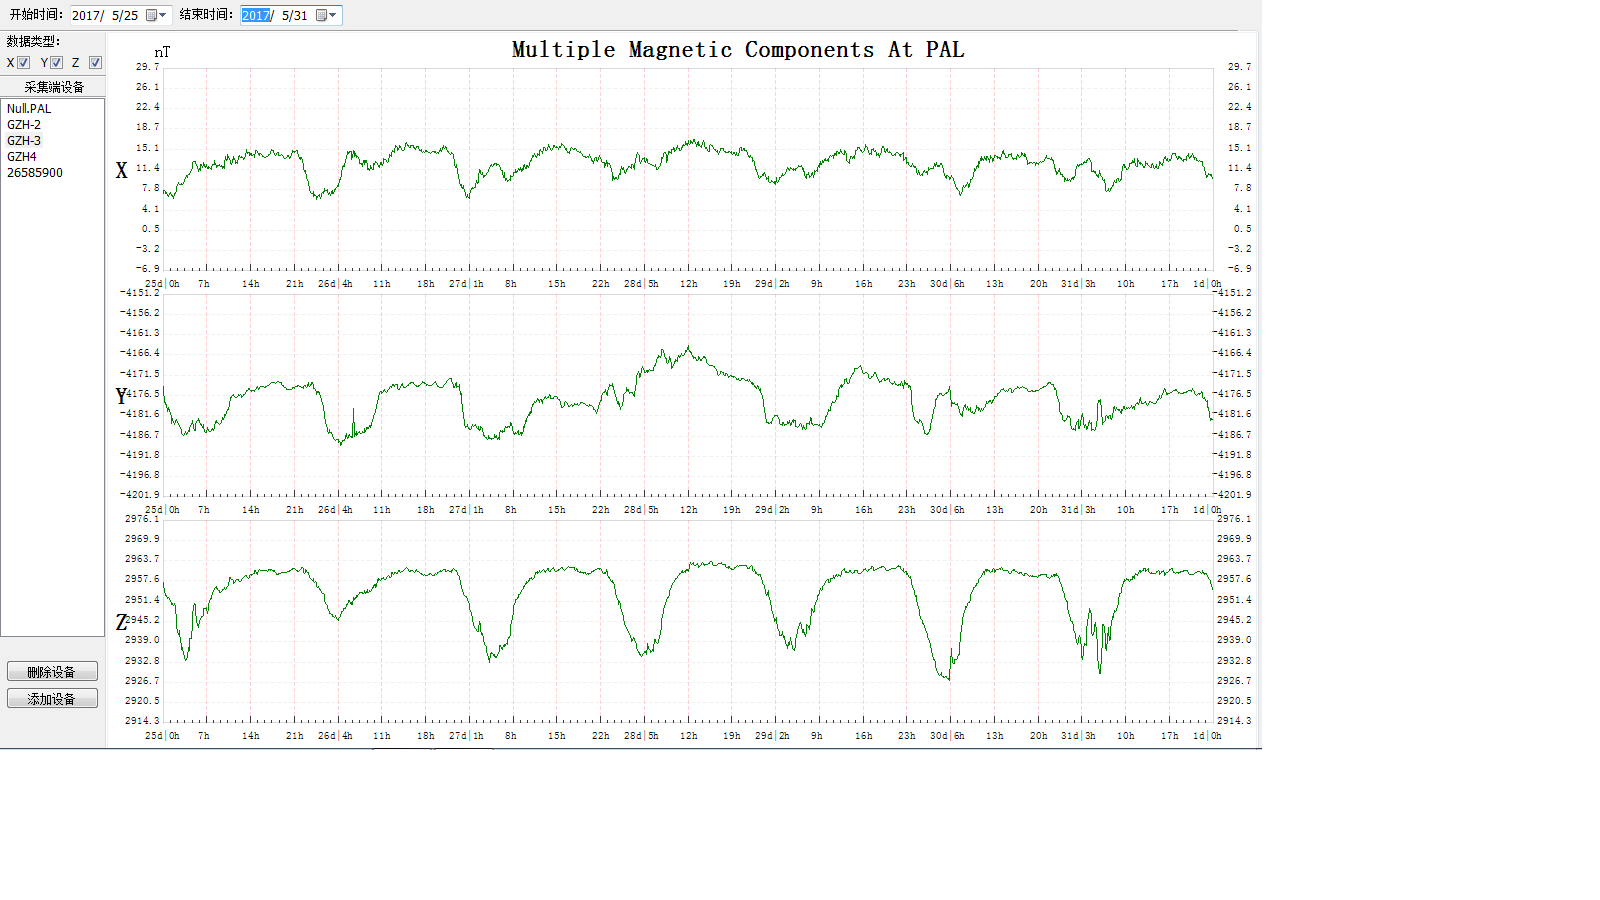Screen dimensions: 1600x900
Task: Select GZH-3 device in list
Action: 24,141
